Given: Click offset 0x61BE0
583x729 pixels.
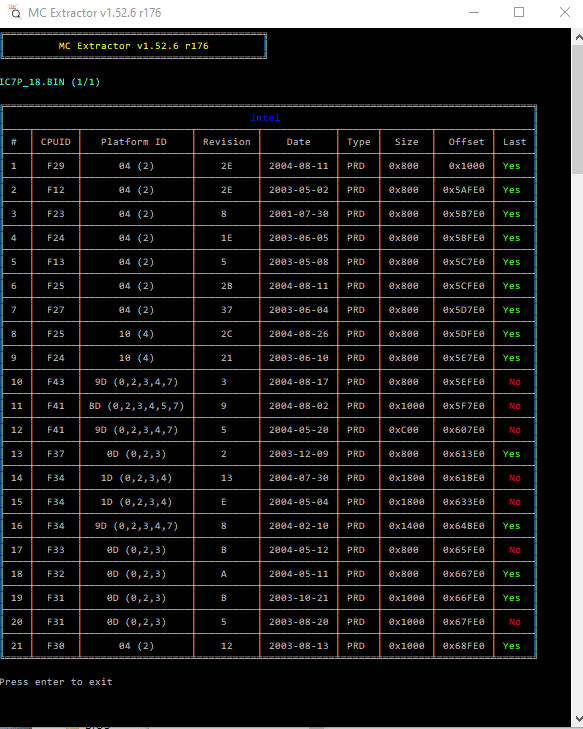Looking at the screenshot, I should (x=464, y=478).
